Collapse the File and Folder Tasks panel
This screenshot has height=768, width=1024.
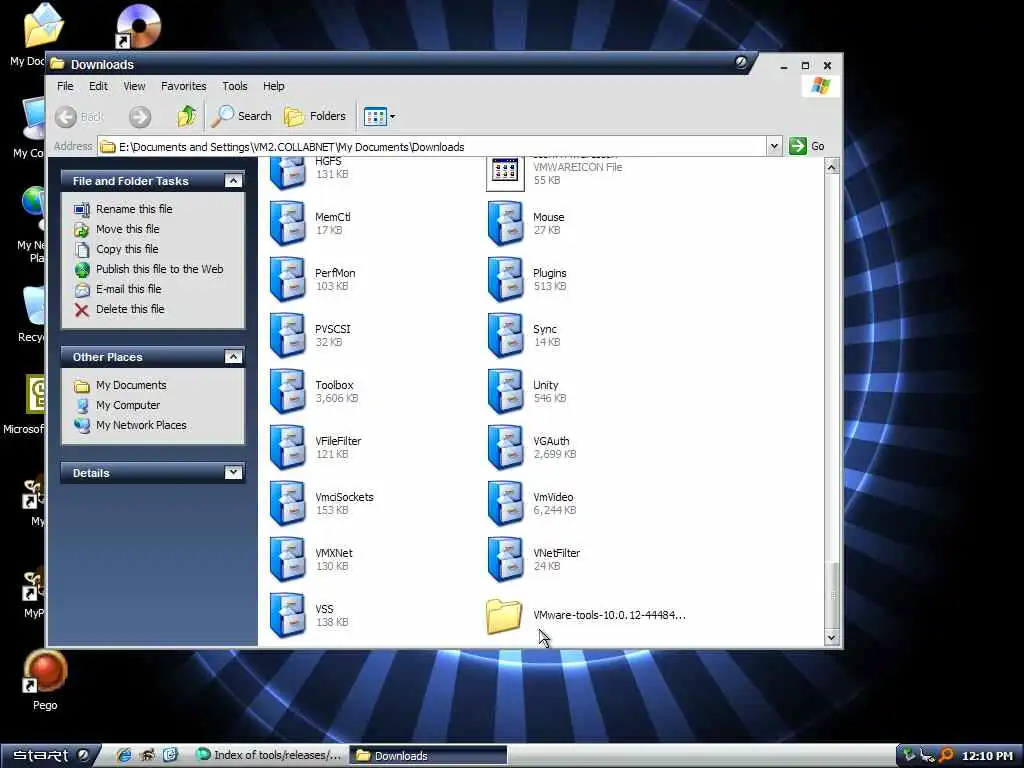(x=233, y=181)
